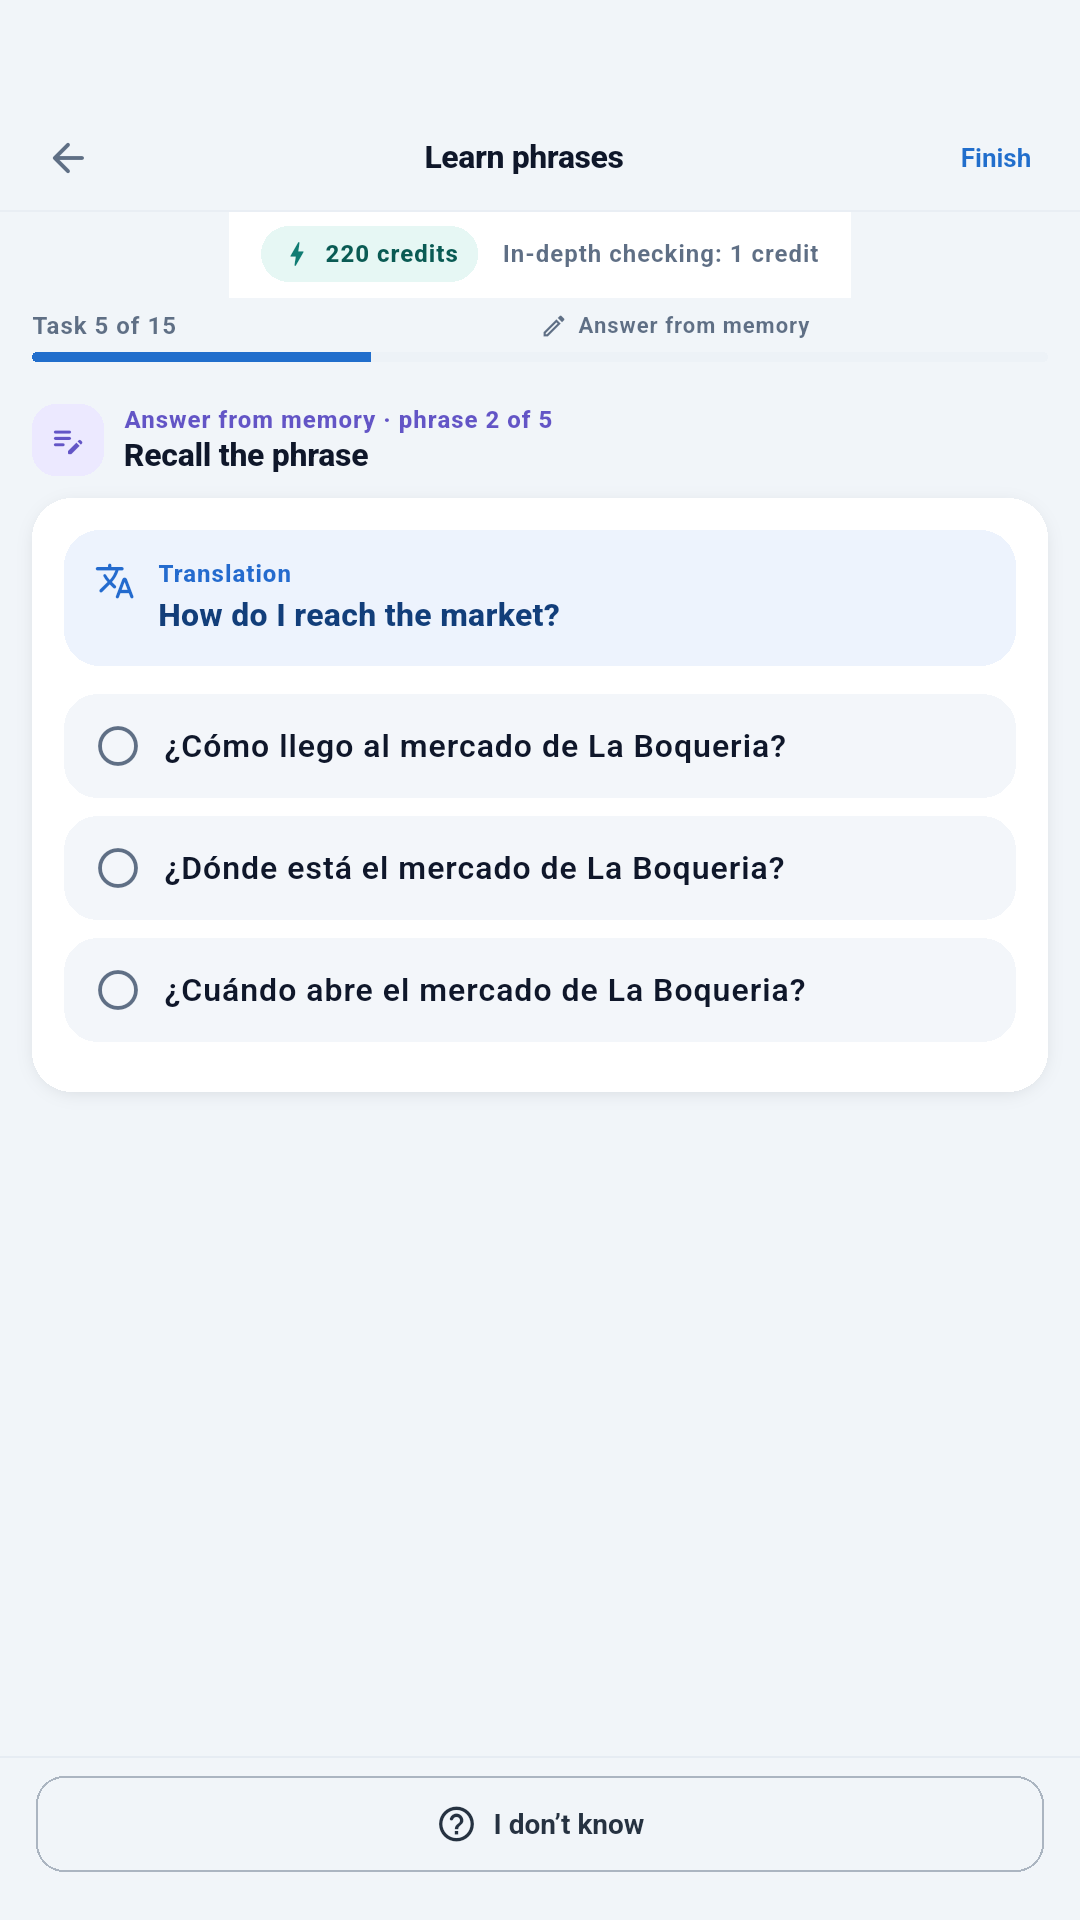This screenshot has width=1080, height=1920.
Task: Click the Finish link
Action: pos(995,158)
